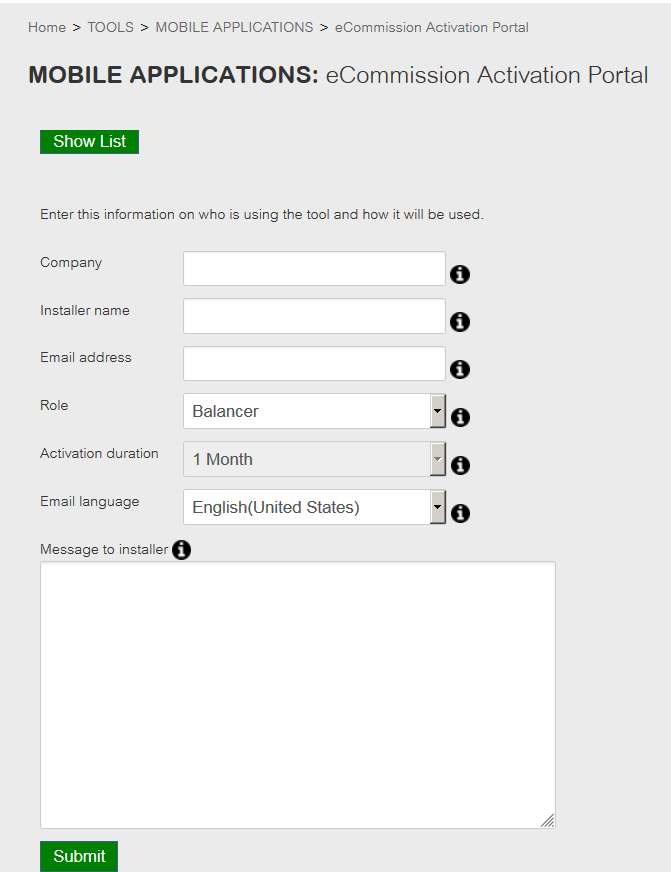
Task: Go to Home breadcrumb link
Action: 47,27
